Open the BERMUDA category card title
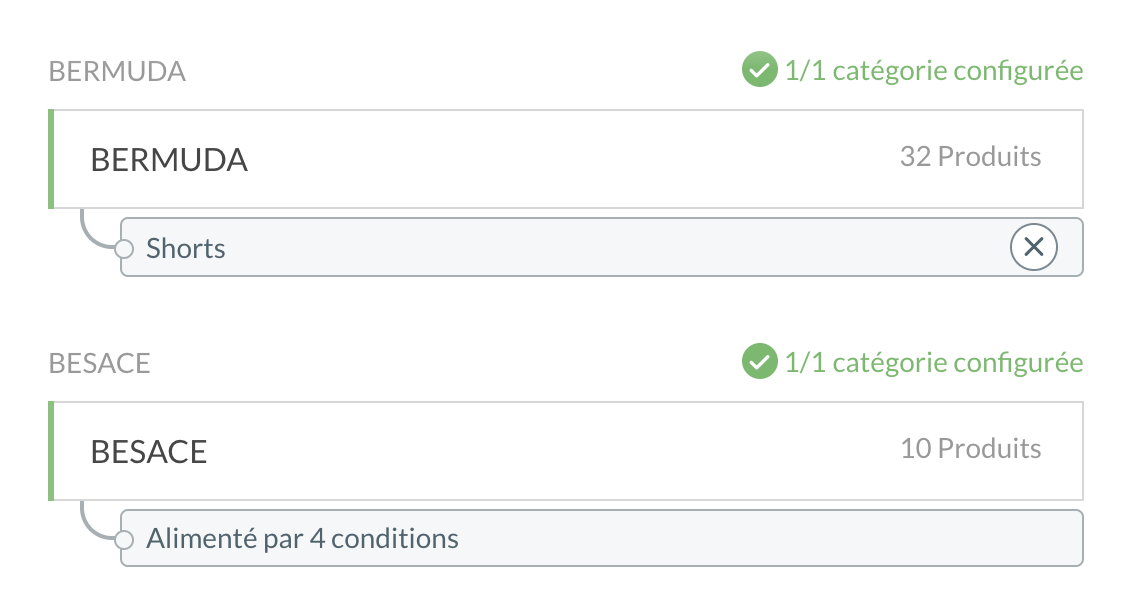The width and height of the screenshot is (1136, 596). pos(169,160)
